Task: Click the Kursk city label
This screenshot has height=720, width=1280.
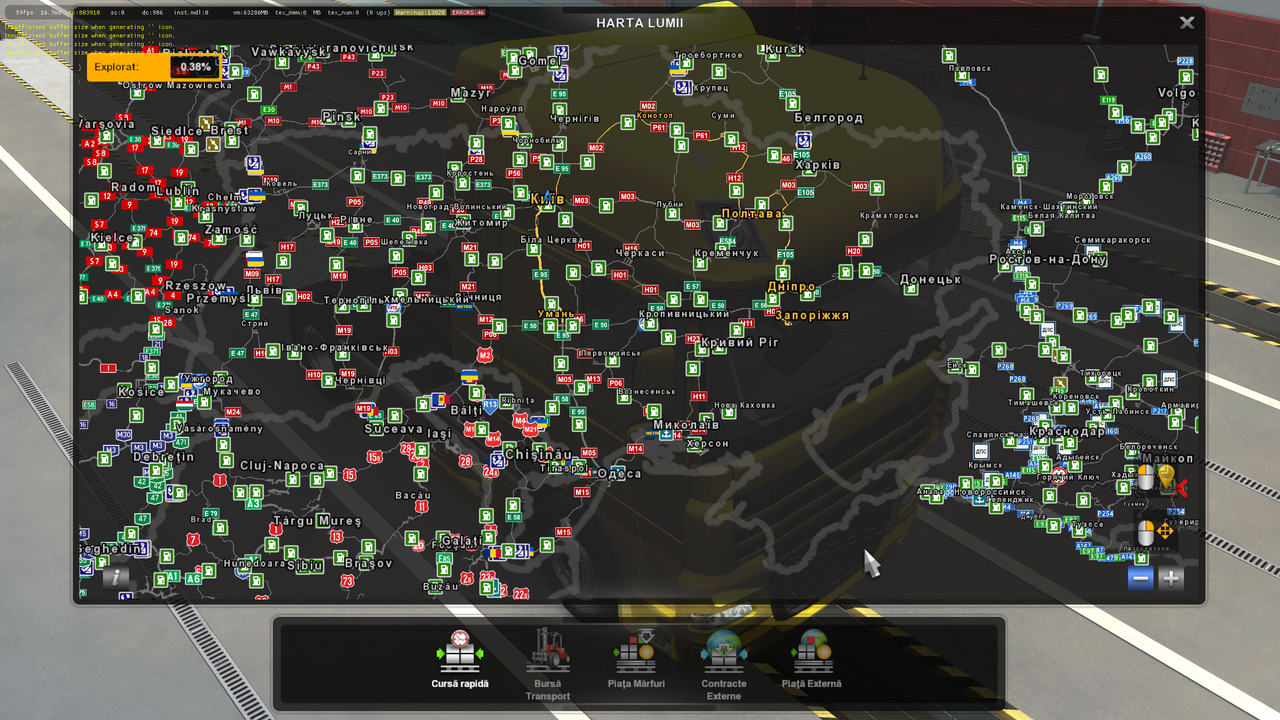Action: tap(785, 48)
